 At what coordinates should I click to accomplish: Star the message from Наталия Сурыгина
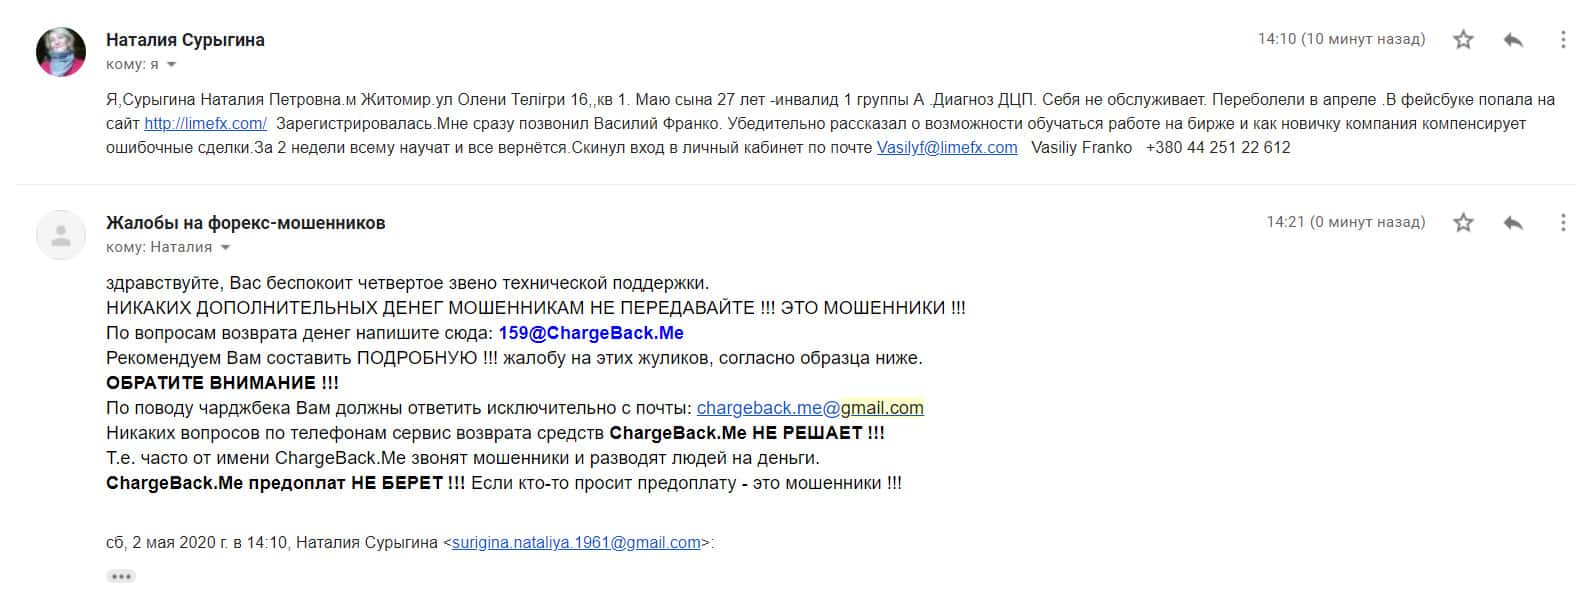coord(1463,40)
